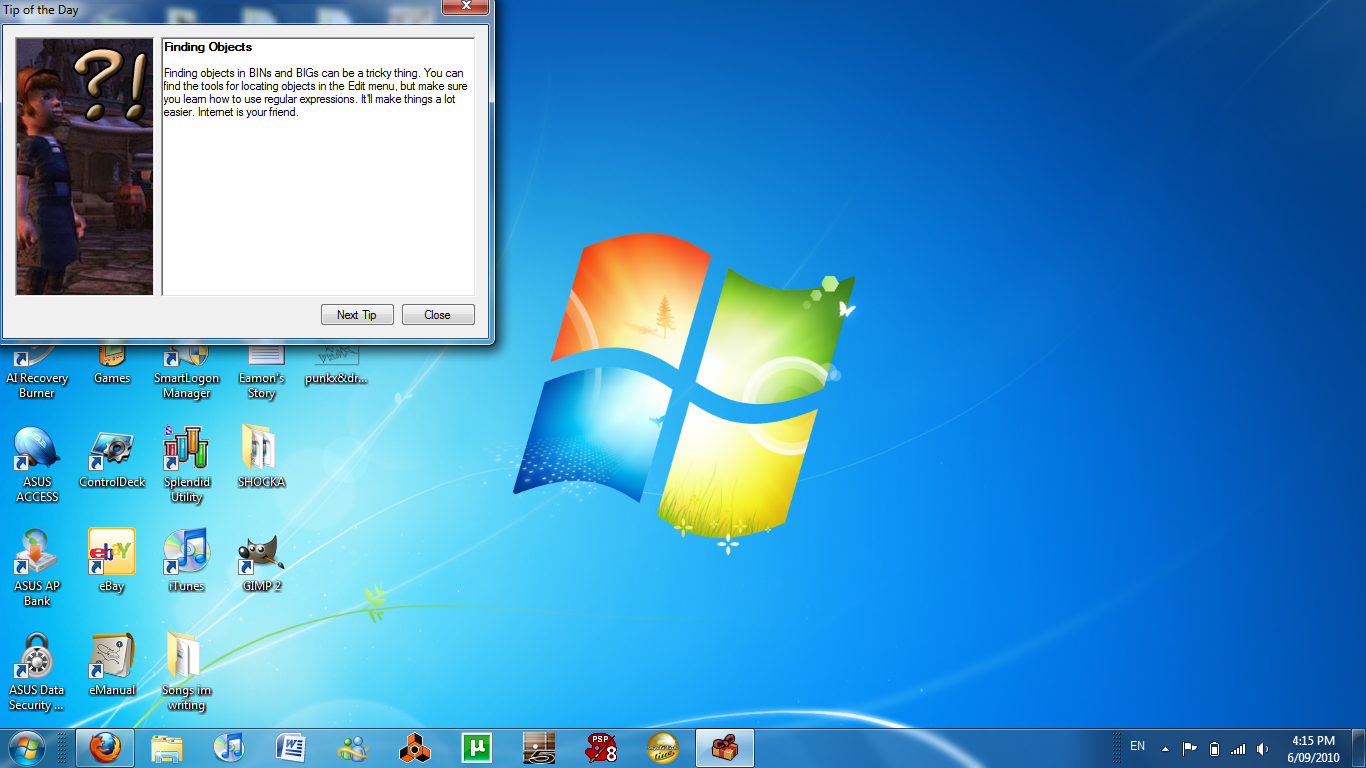The image size is (1366, 768).
Task: Click the ASUS Data Security desktop icon
Action: [37, 659]
